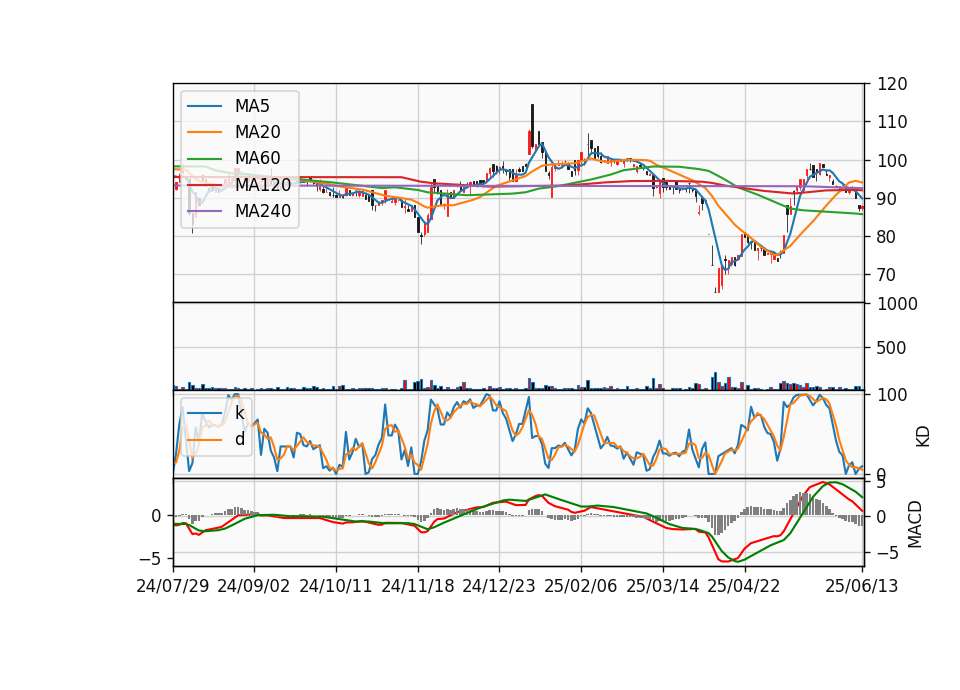Click the green MA60 legend line sample
This screenshot has width=960, height=690.
[x=204, y=158]
